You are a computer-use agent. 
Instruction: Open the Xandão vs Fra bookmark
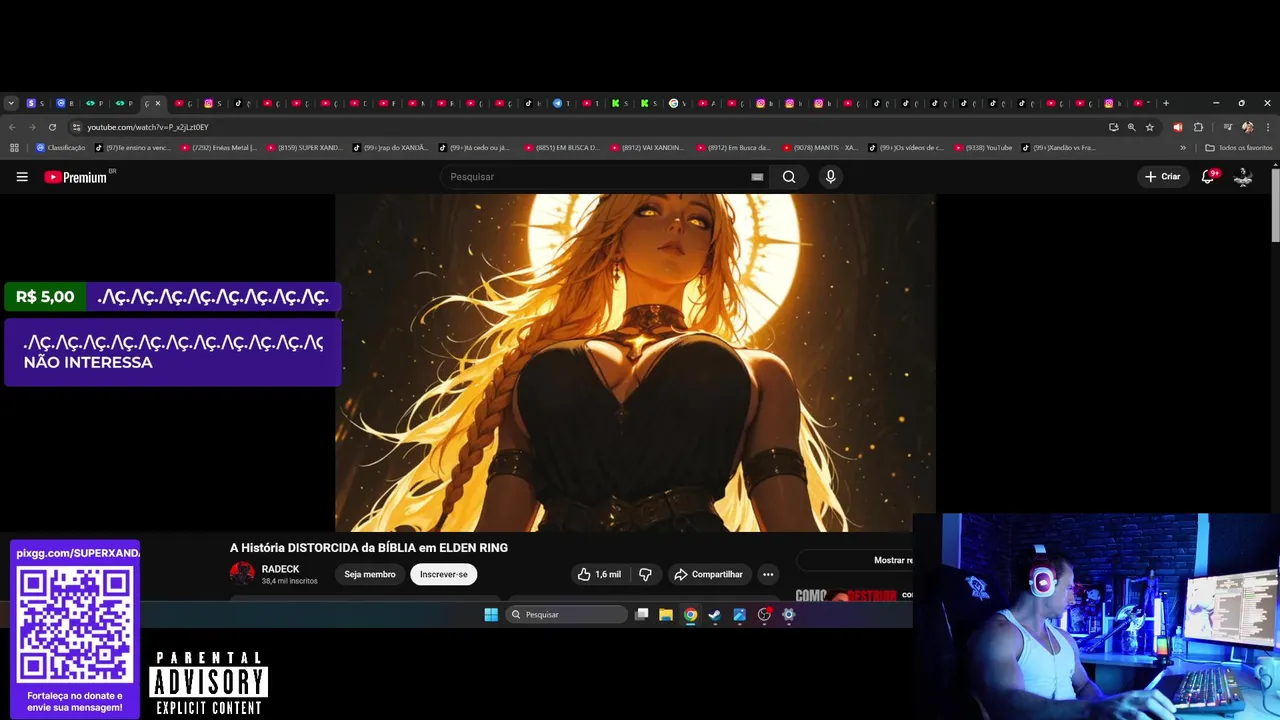tap(1059, 148)
